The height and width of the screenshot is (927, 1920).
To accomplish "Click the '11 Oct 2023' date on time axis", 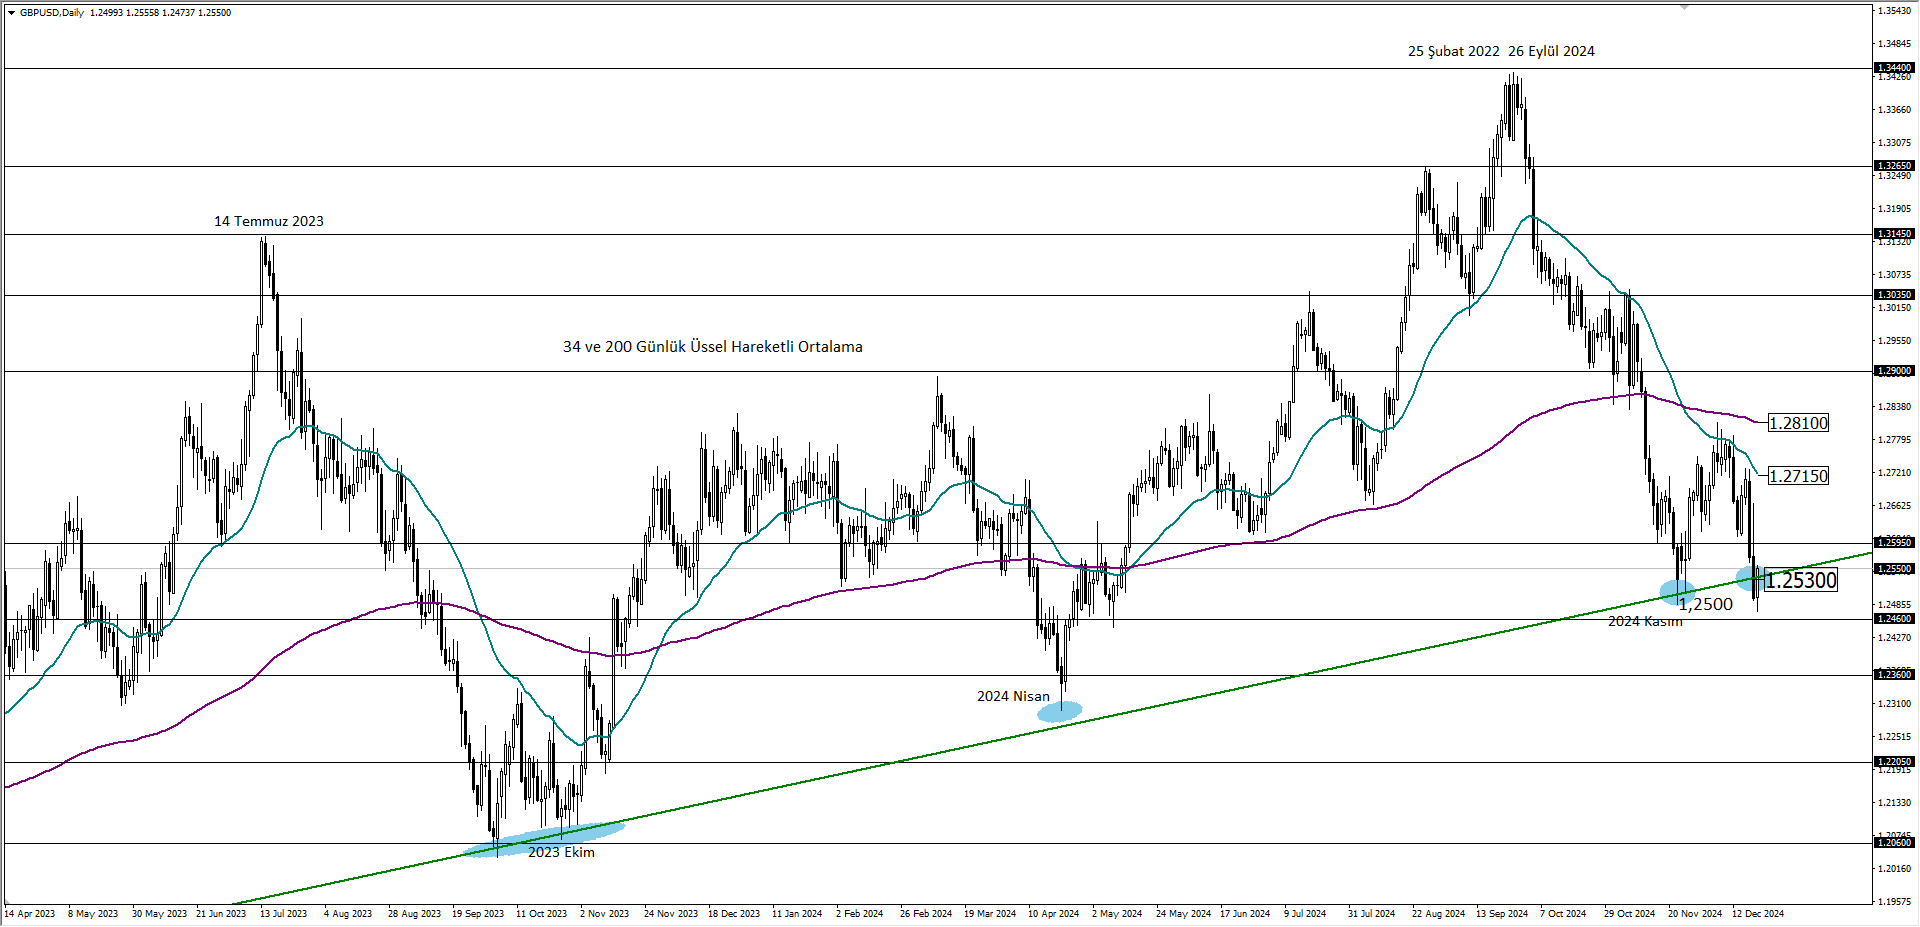I will 541,914.
